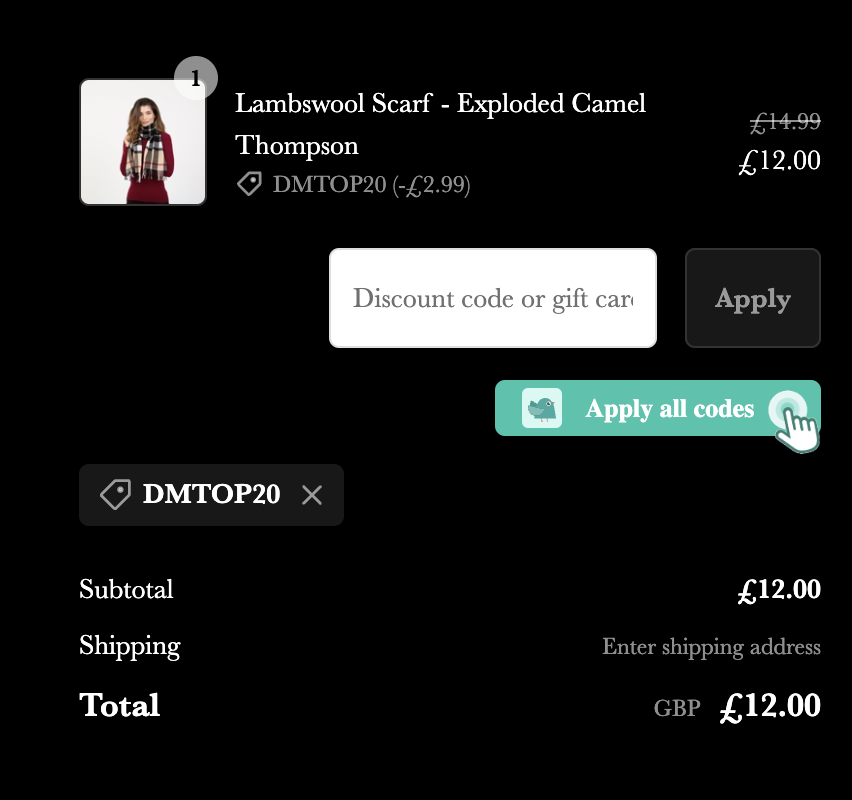The width and height of the screenshot is (852, 800).
Task: Click the tag icon beside DMTOP20 under product
Action: click(249, 184)
